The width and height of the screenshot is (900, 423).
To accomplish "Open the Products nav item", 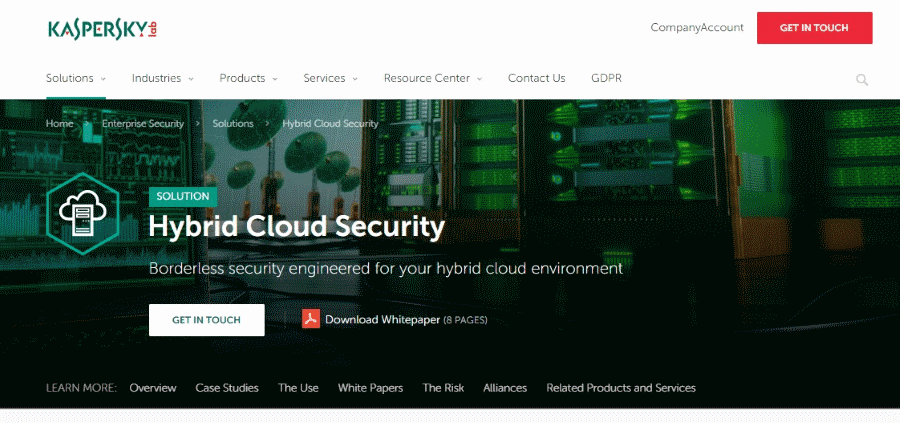I will 242,78.
